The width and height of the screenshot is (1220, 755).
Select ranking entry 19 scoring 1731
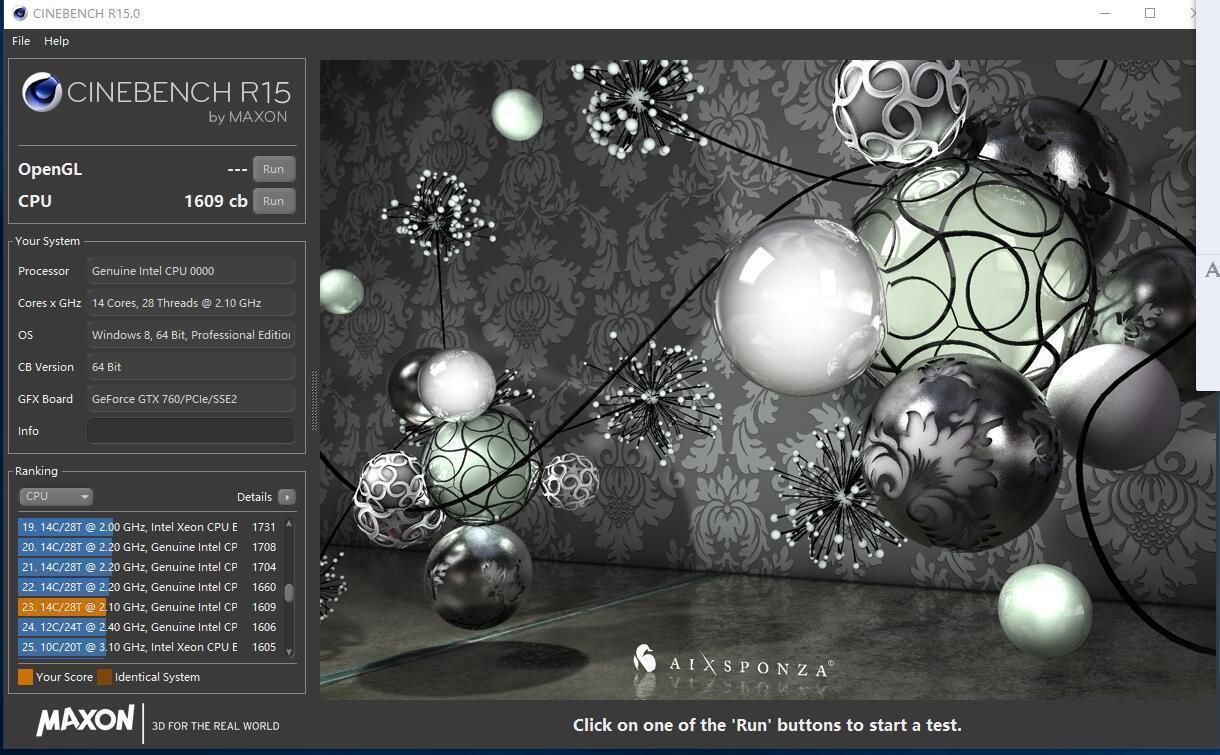pyautogui.click(x=148, y=527)
